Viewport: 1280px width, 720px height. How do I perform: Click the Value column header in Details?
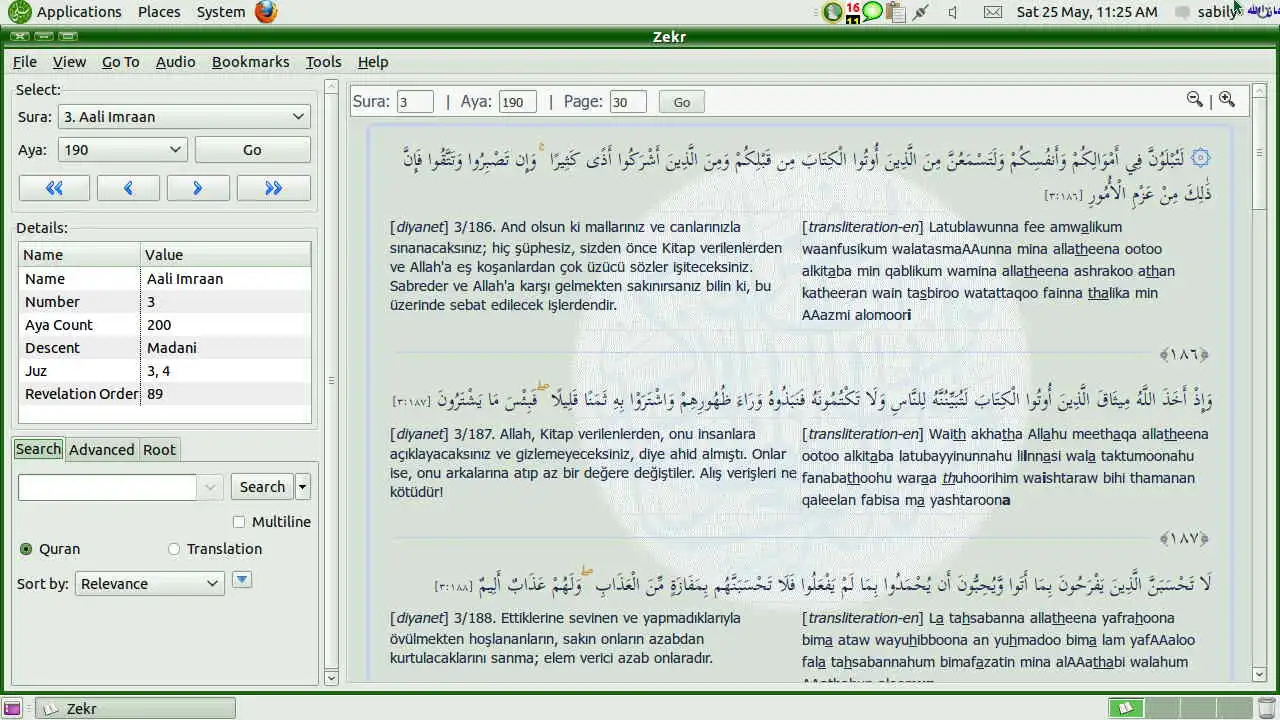coord(225,255)
